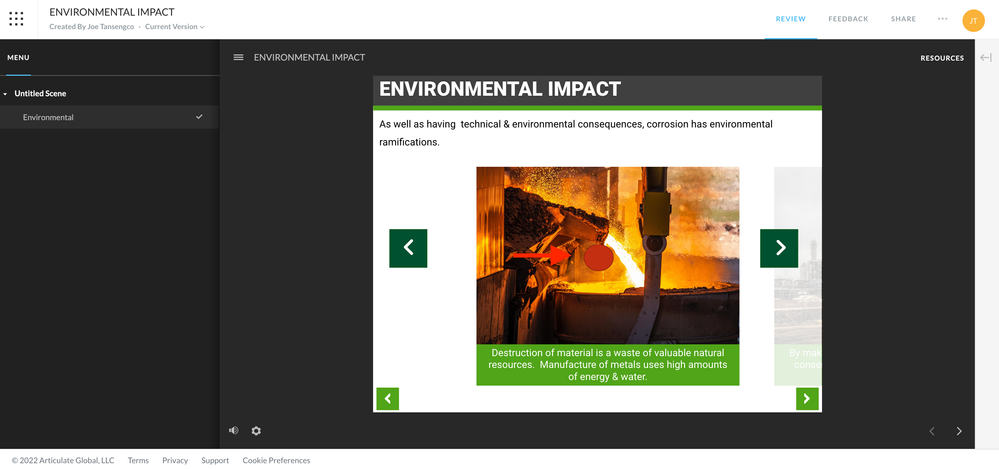Click the Created By Joe Tansengco text
Image resolution: width=999 pixels, height=469 pixels.
click(x=92, y=27)
